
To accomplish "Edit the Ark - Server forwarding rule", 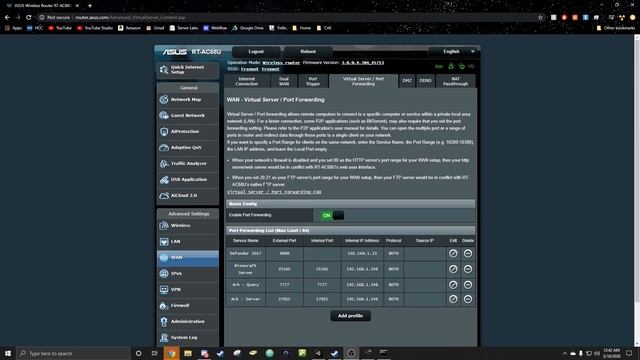I will click(x=453, y=299).
